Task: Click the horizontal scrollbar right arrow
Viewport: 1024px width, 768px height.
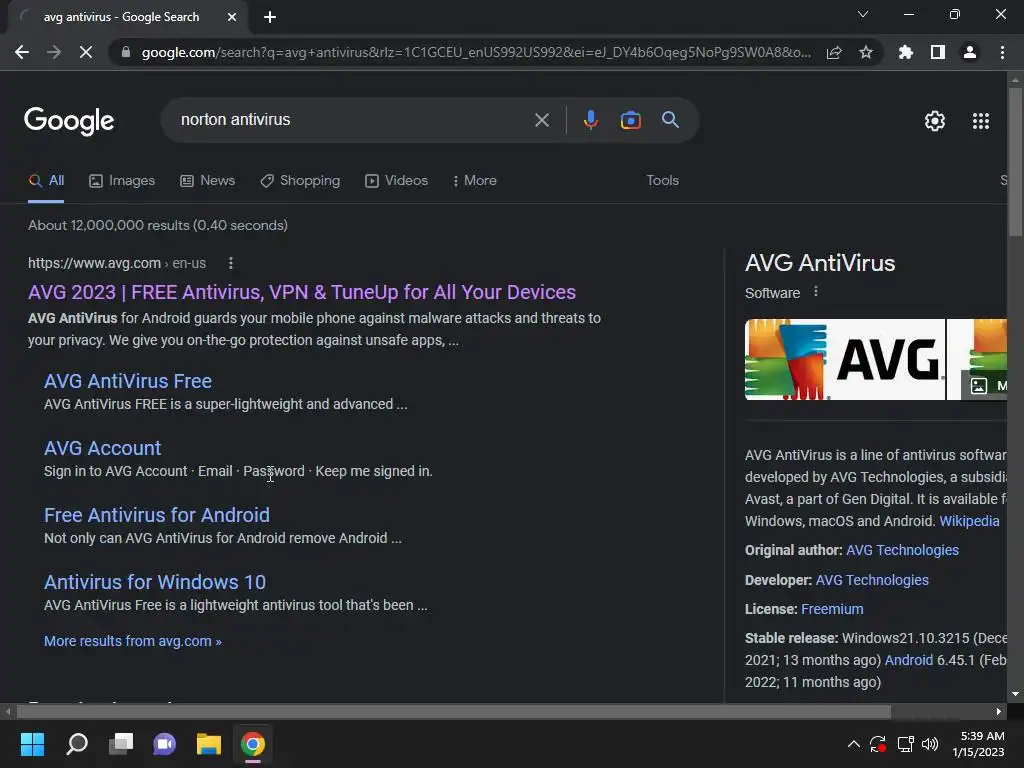Action: (999, 711)
